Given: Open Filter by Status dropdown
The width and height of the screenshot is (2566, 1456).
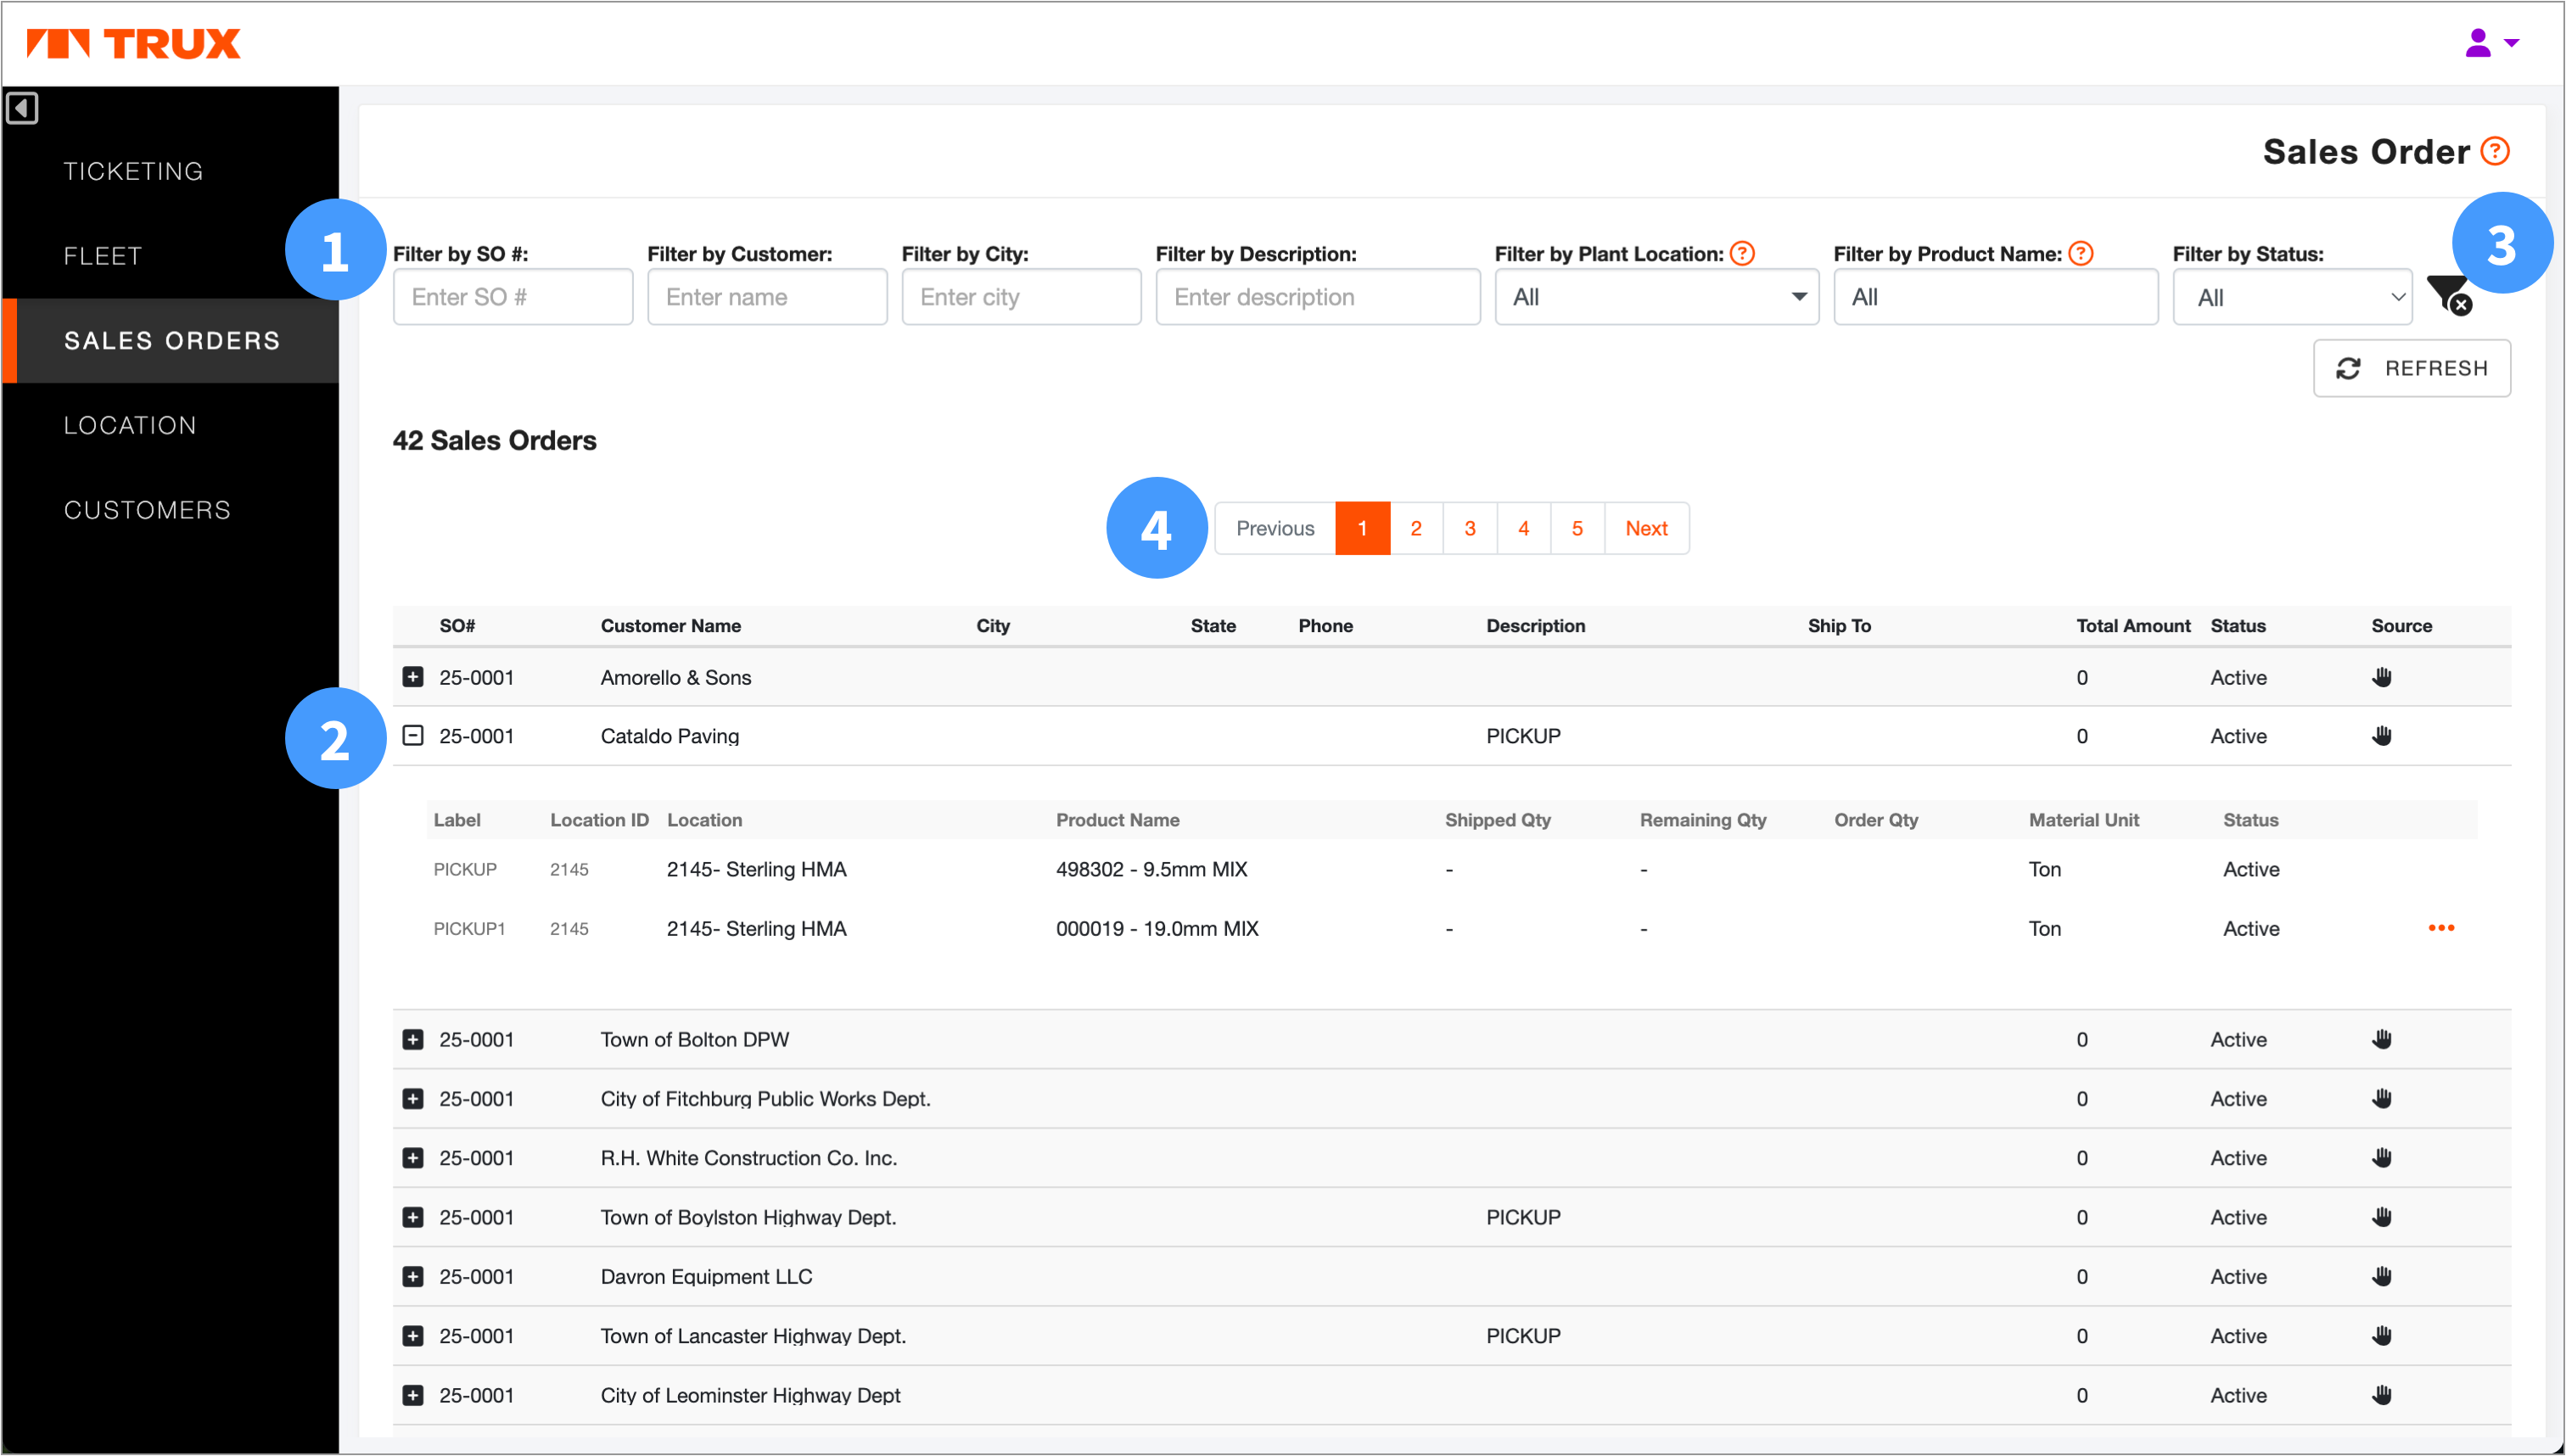Looking at the screenshot, I should [2292, 297].
